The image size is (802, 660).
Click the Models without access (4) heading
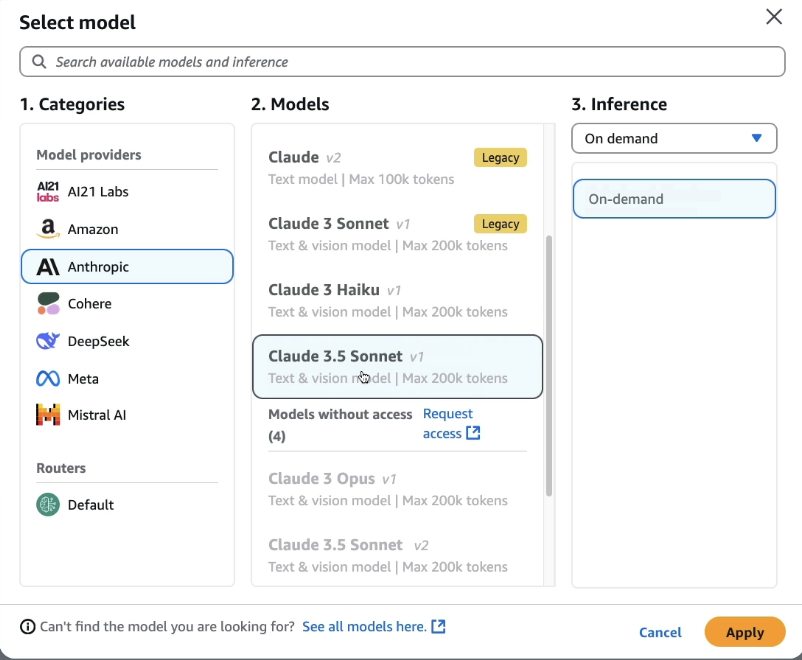point(340,425)
